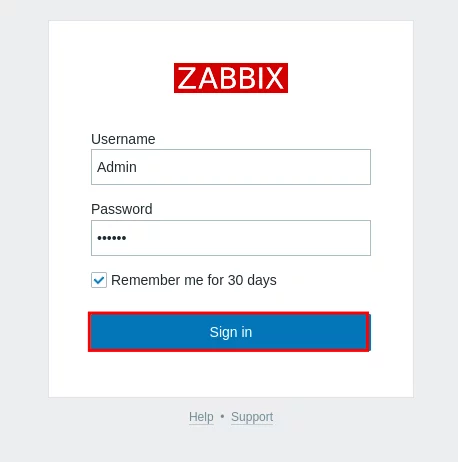Screen dimensions: 458x462
Task: Focus the Username input field
Action: (231, 167)
